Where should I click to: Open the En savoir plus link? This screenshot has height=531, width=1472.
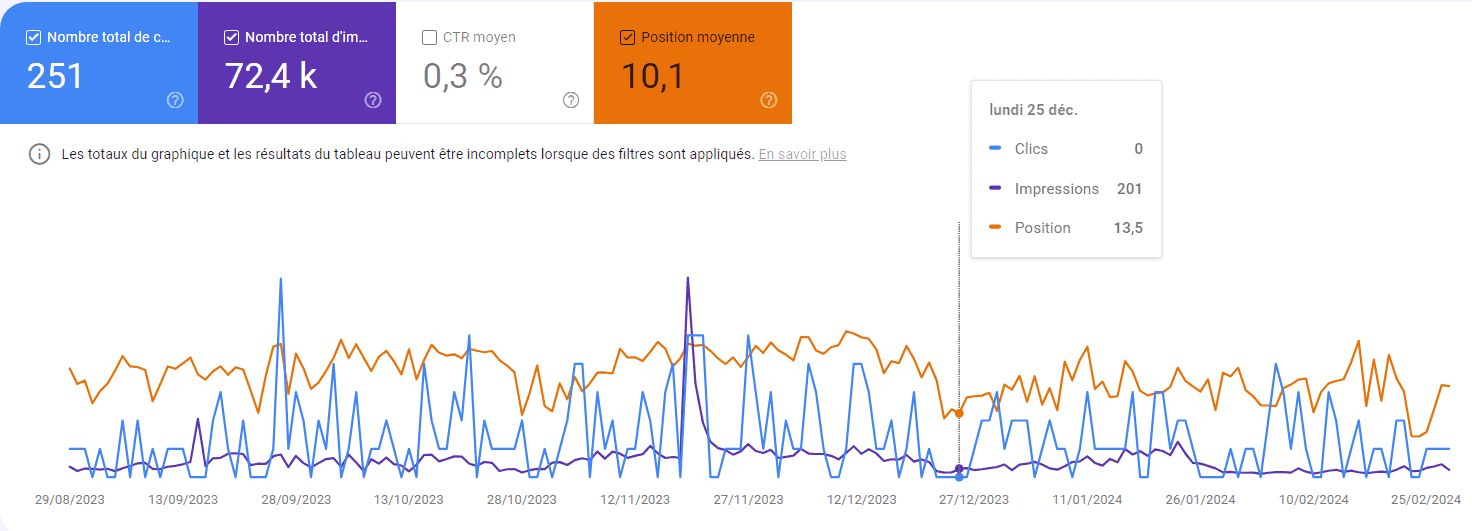(x=802, y=155)
